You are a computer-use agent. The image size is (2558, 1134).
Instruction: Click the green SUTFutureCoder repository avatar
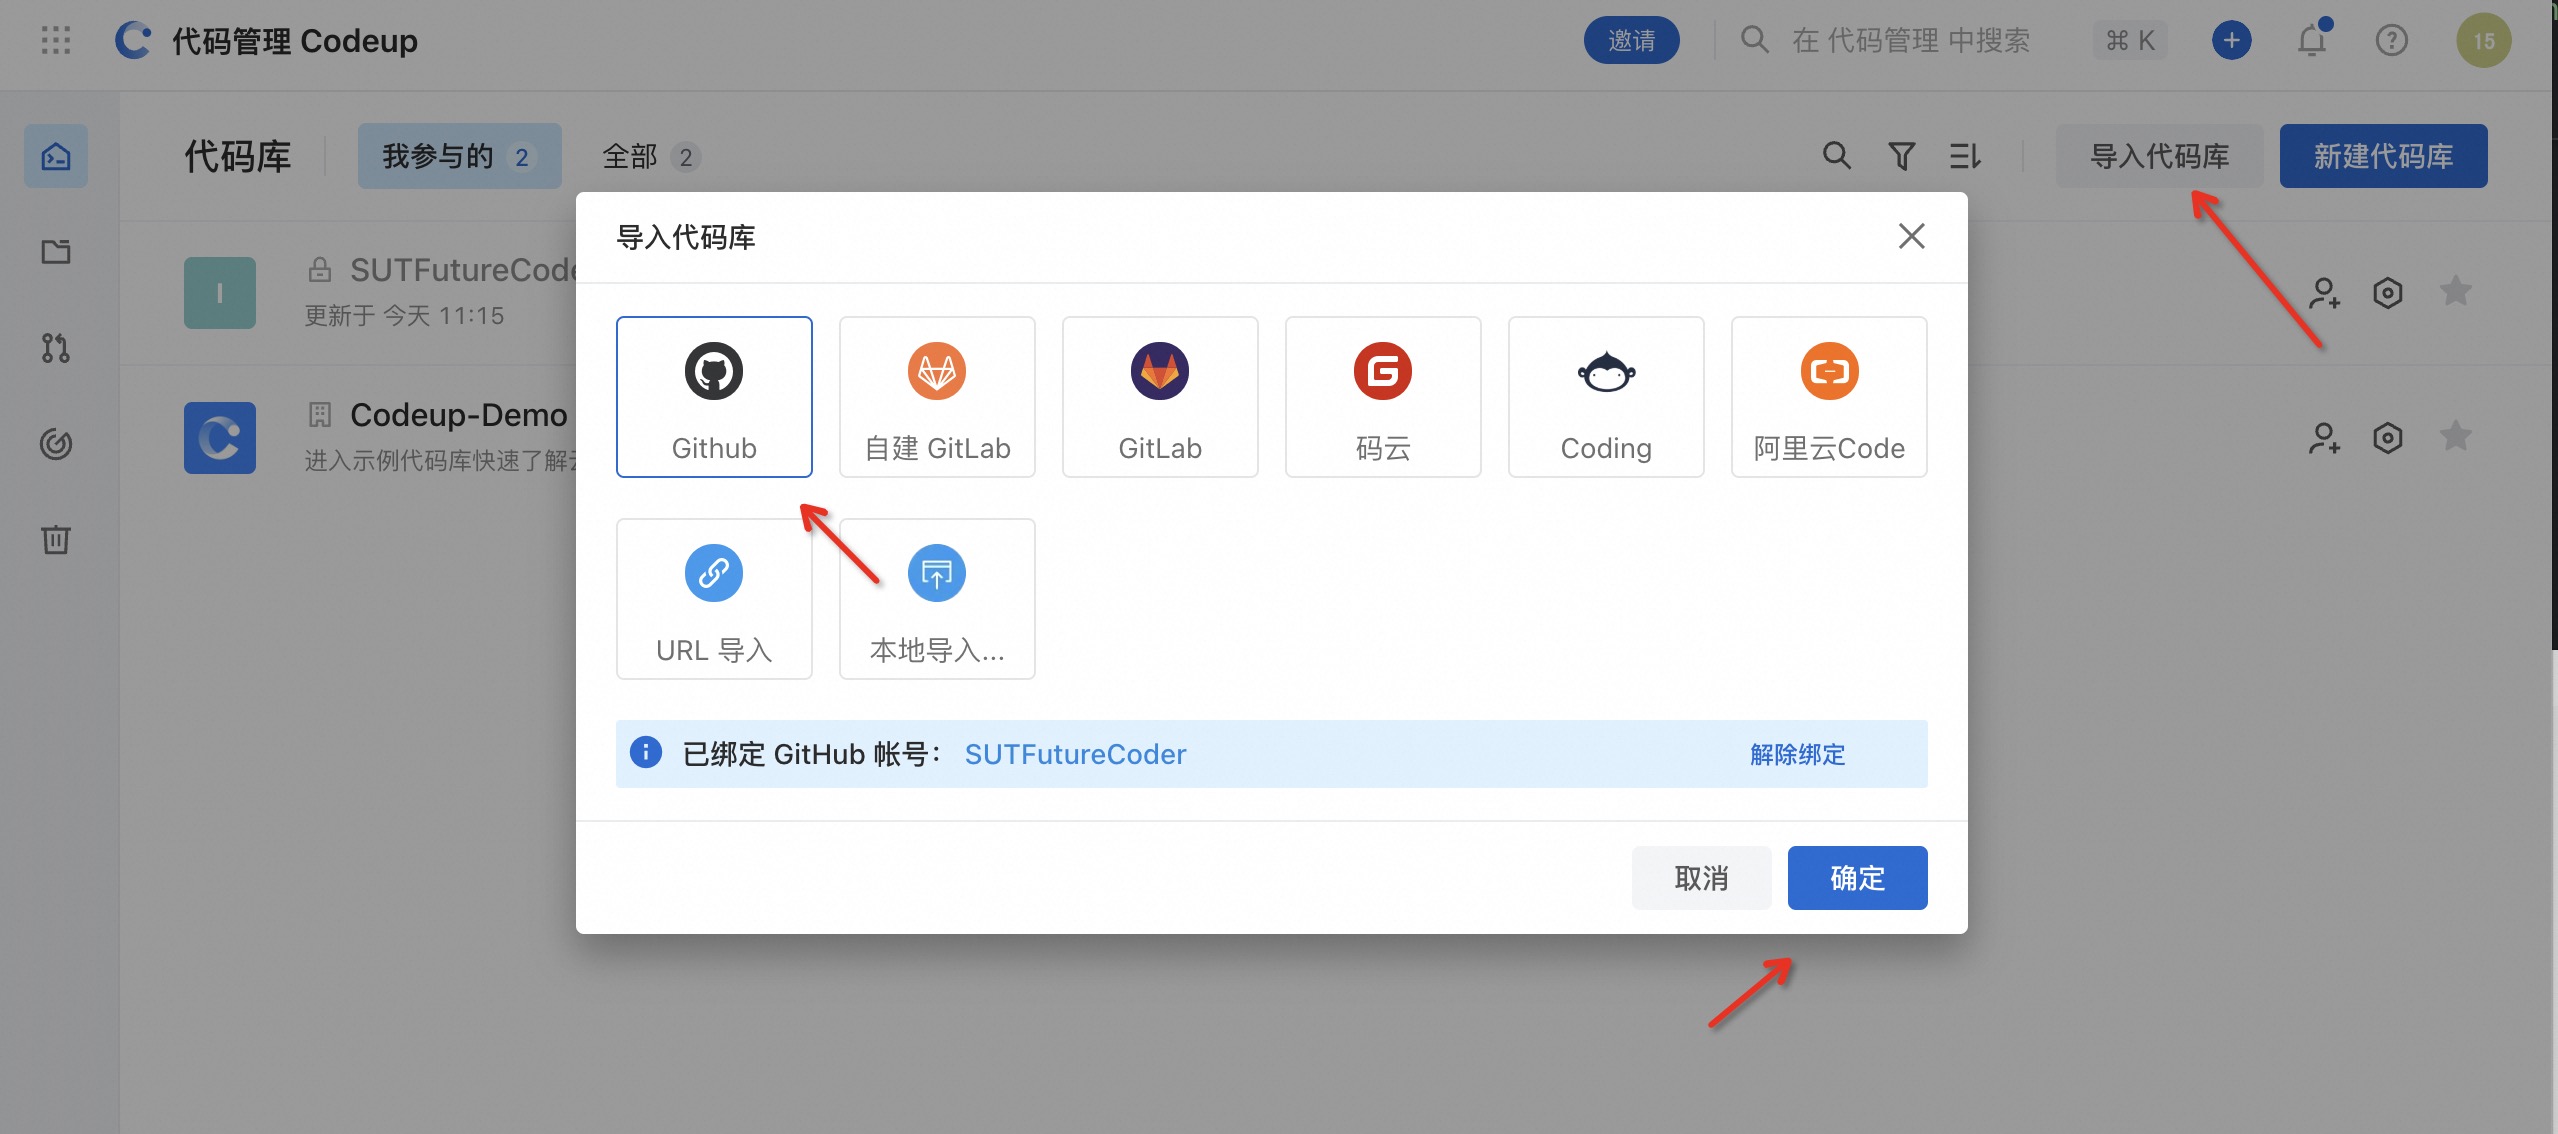(220, 293)
